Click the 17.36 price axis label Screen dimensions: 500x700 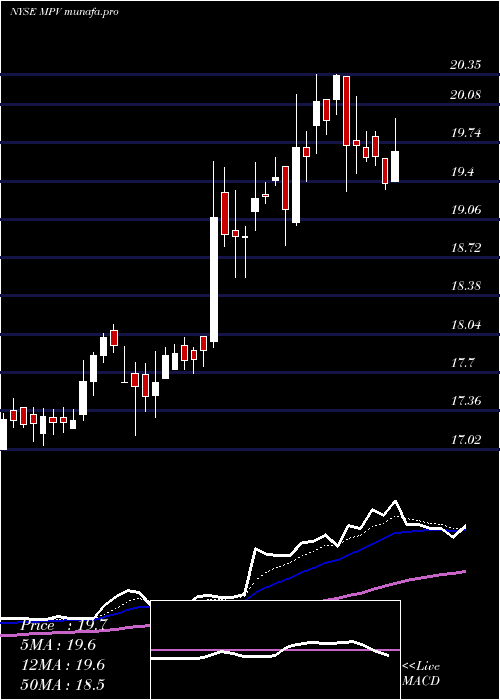tap(466, 401)
